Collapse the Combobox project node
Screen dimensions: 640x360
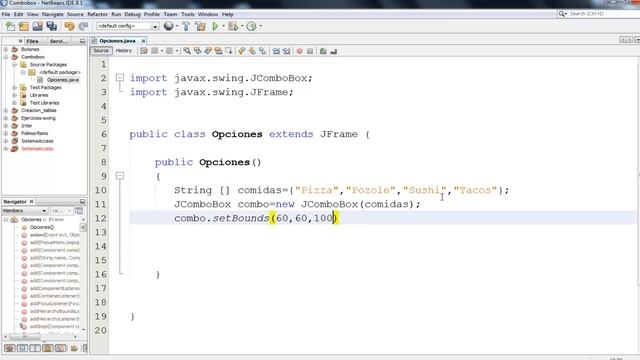(x=6, y=57)
